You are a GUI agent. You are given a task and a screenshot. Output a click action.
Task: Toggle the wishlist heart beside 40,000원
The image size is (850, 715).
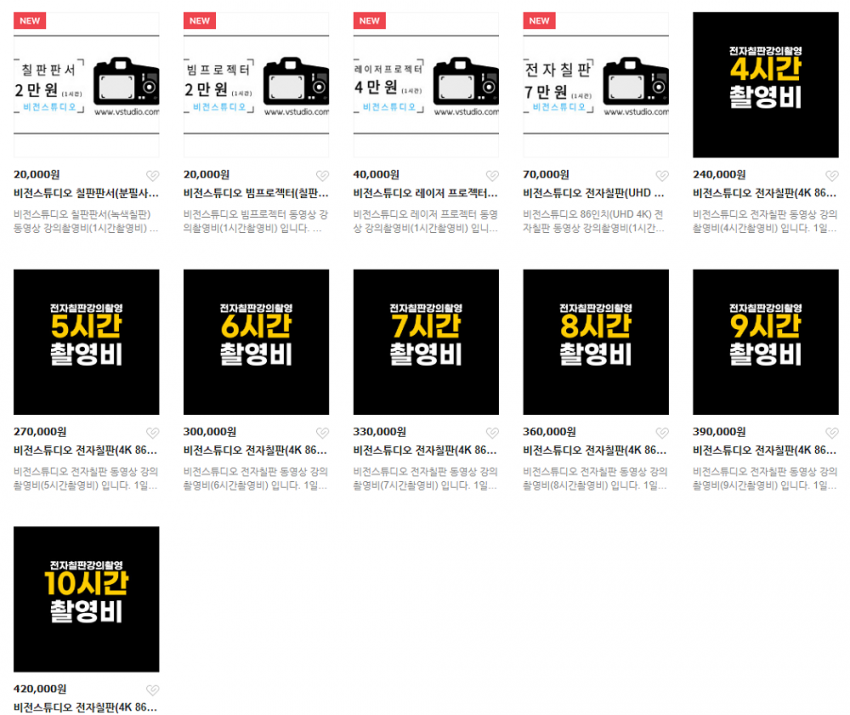(492, 176)
